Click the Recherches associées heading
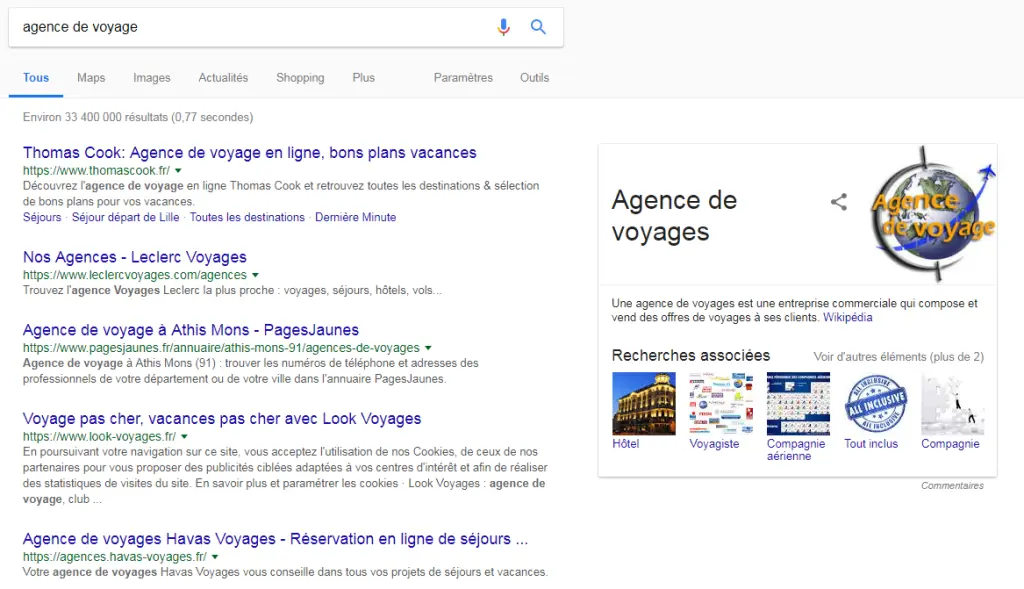 [690, 356]
